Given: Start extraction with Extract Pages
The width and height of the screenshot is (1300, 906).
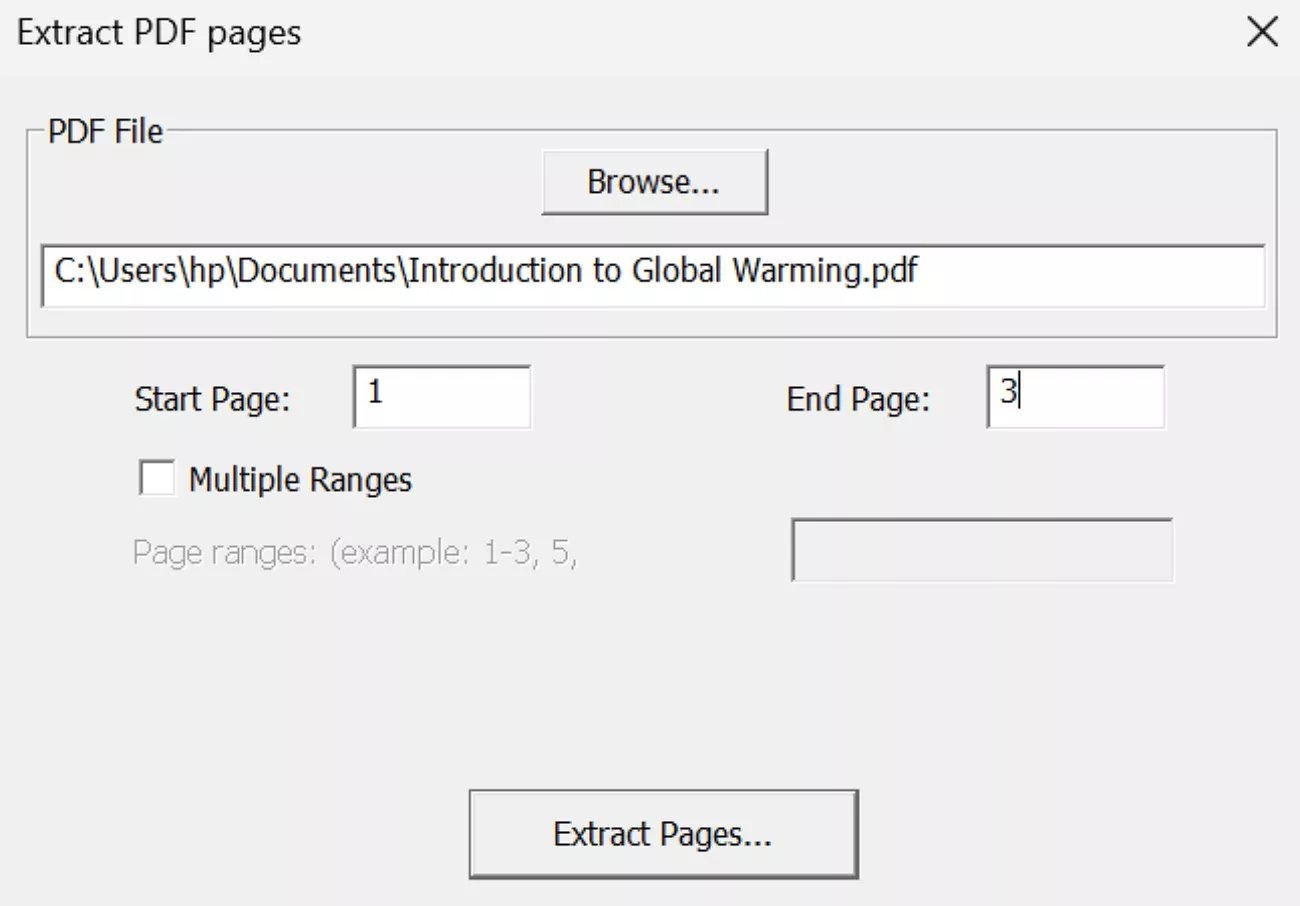Looking at the screenshot, I should 663,833.
